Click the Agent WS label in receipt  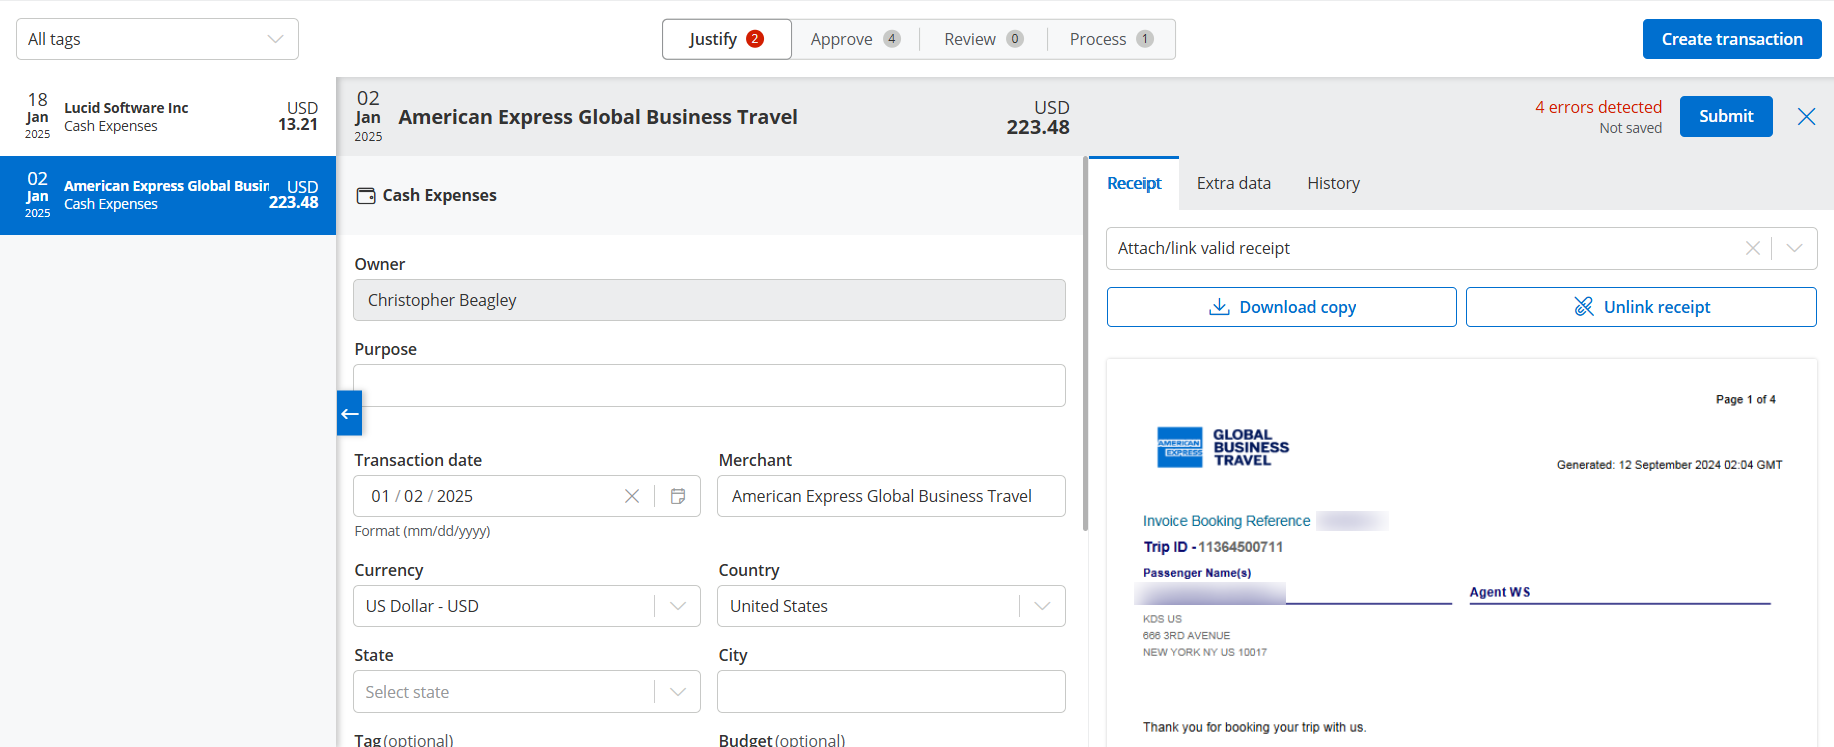[x=1499, y=592]
